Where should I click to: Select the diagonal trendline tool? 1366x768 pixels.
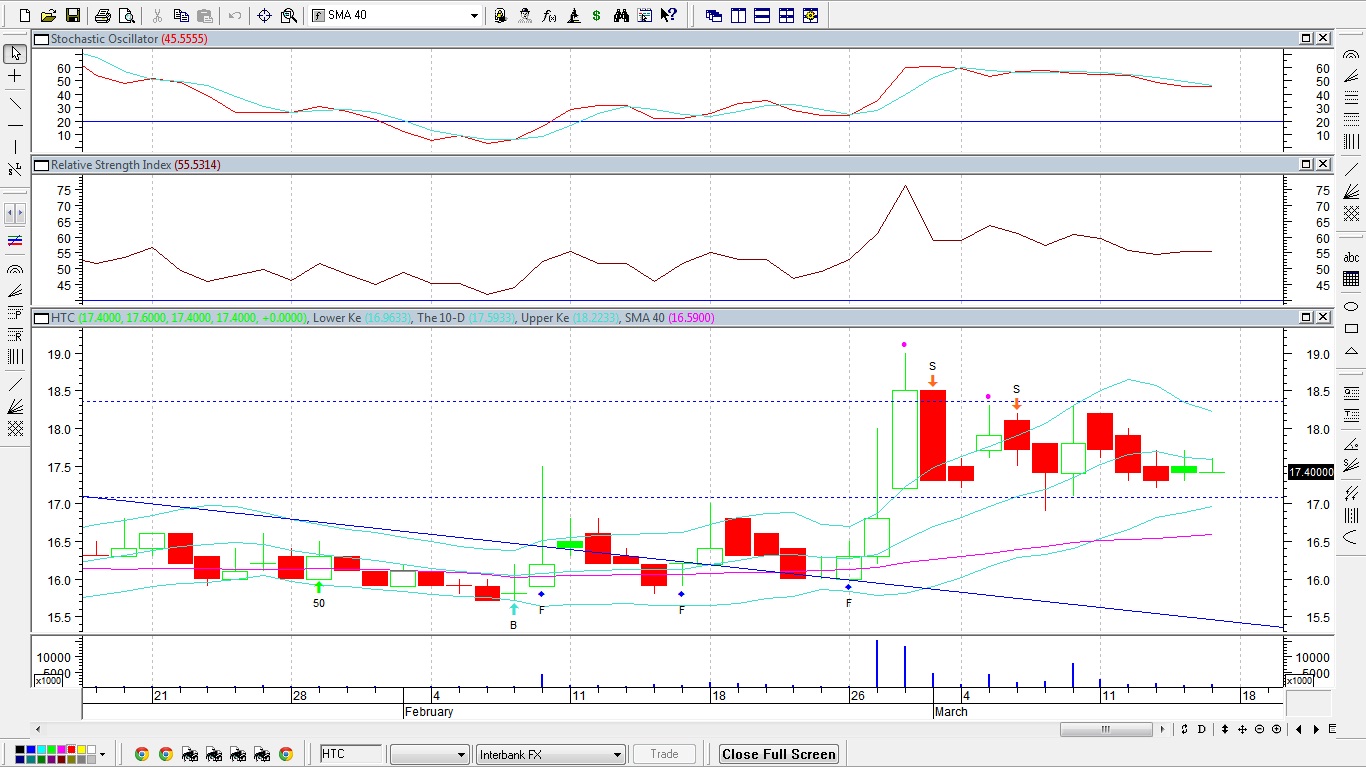15,103
